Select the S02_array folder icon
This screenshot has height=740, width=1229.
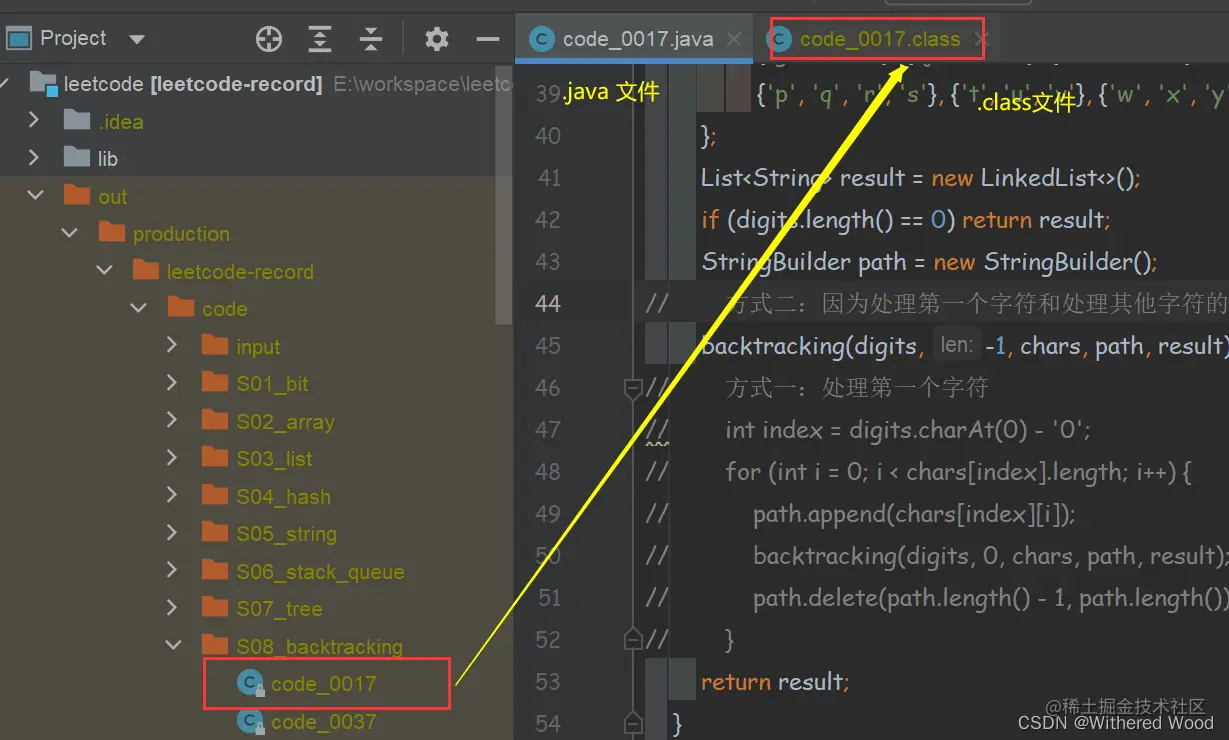215,420
